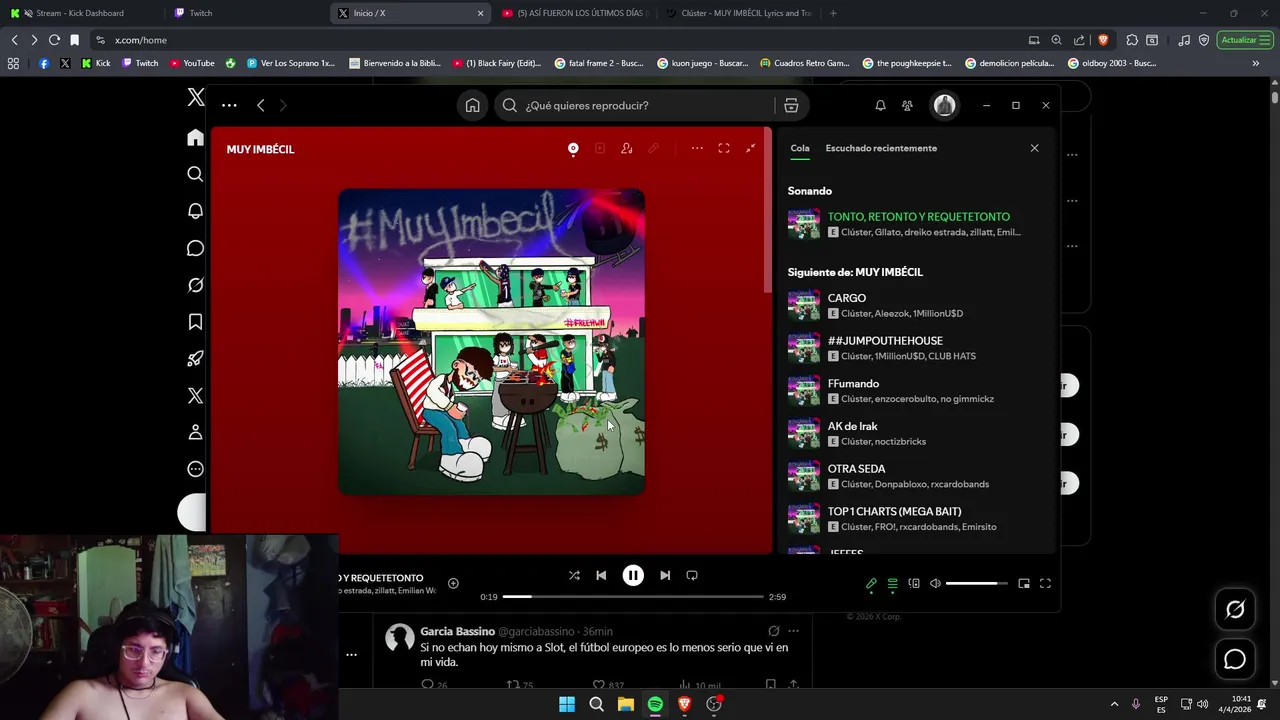Image resolution: width=1280 pixels, height=720 pixels.
Task: Toggle shuffle playback
Action: (x=574, y=575)
